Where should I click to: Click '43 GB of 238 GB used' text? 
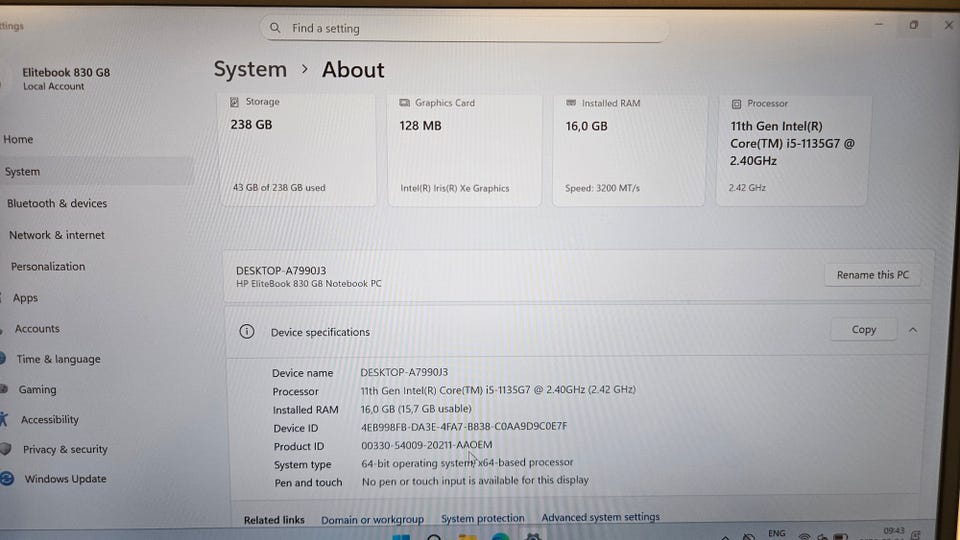279,187
